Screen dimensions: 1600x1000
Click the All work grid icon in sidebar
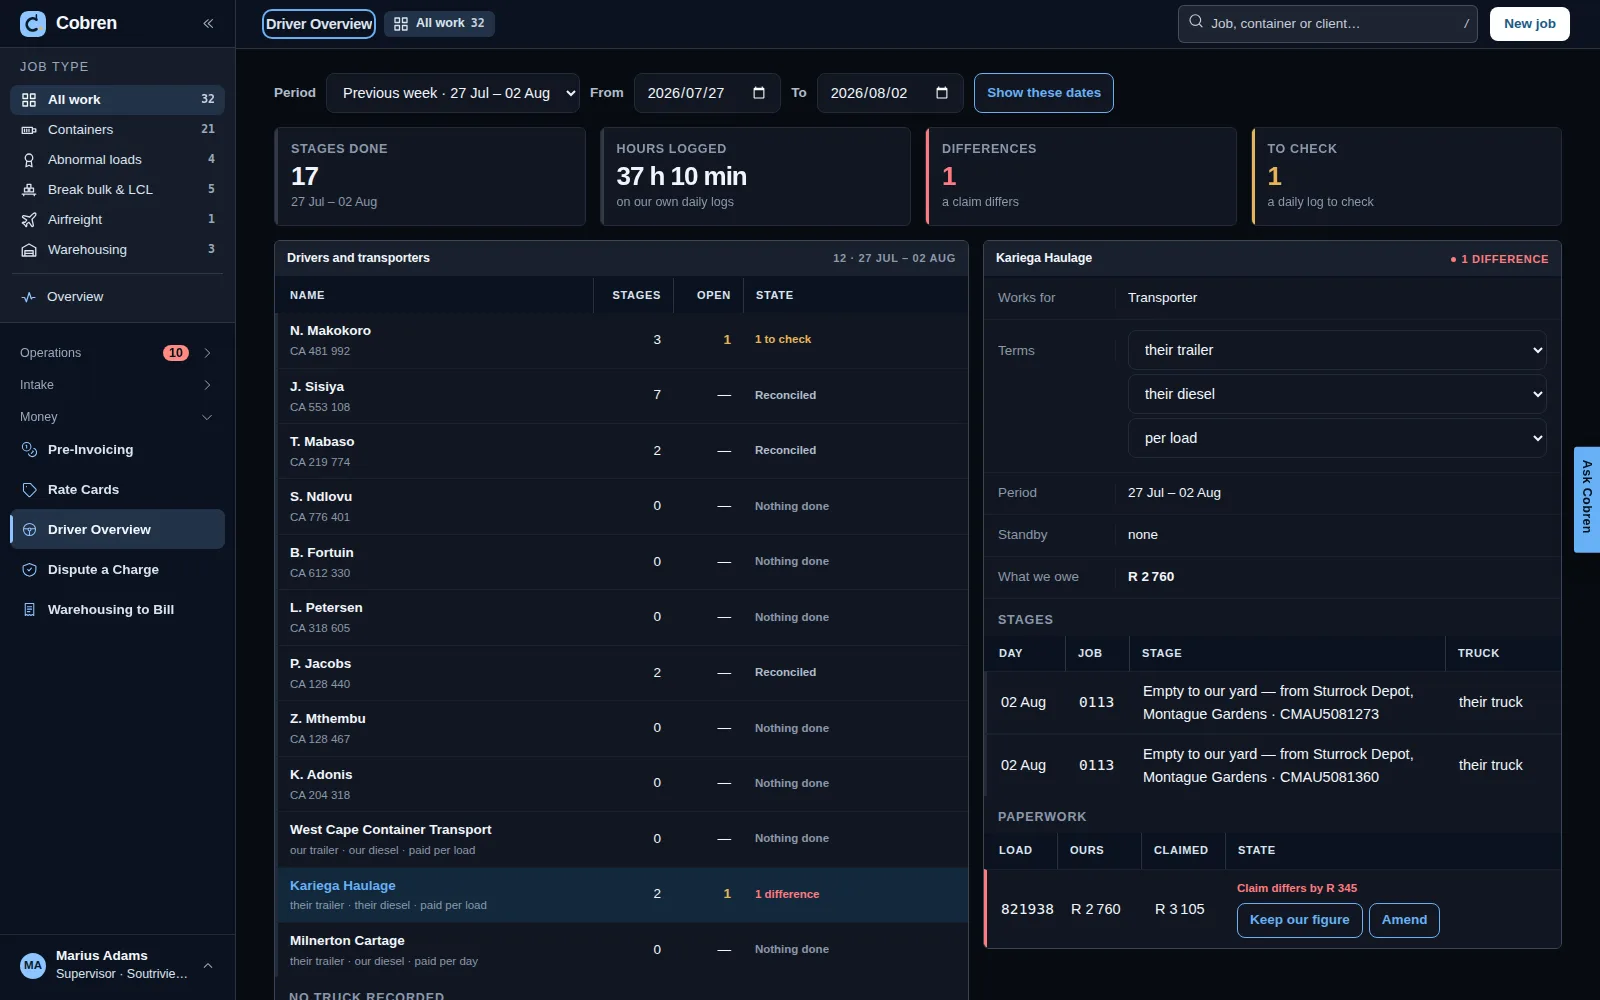click(29, 100)
